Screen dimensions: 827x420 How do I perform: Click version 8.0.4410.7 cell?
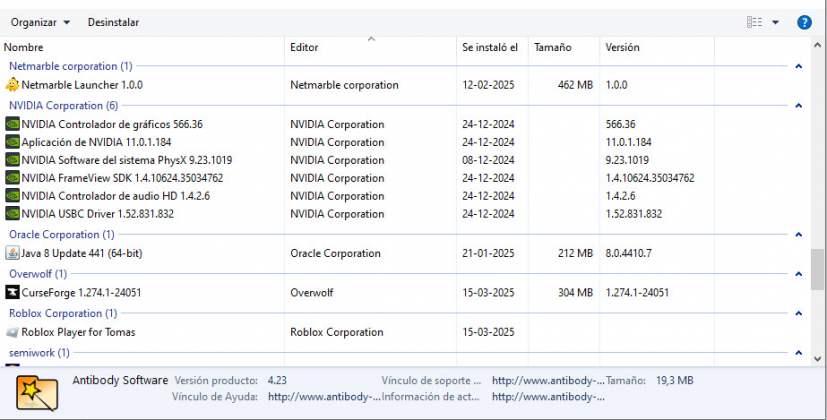628,253
